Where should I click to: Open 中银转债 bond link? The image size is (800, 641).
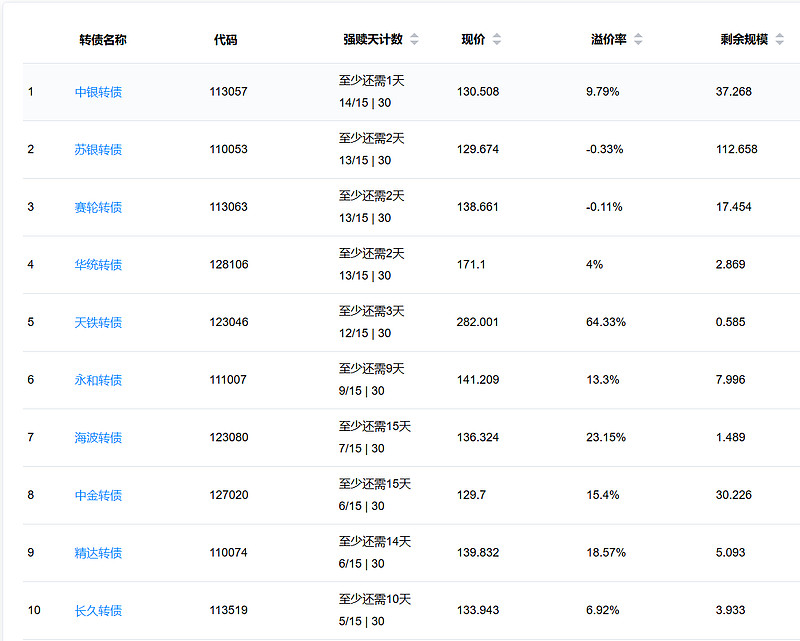coord(98,92)
